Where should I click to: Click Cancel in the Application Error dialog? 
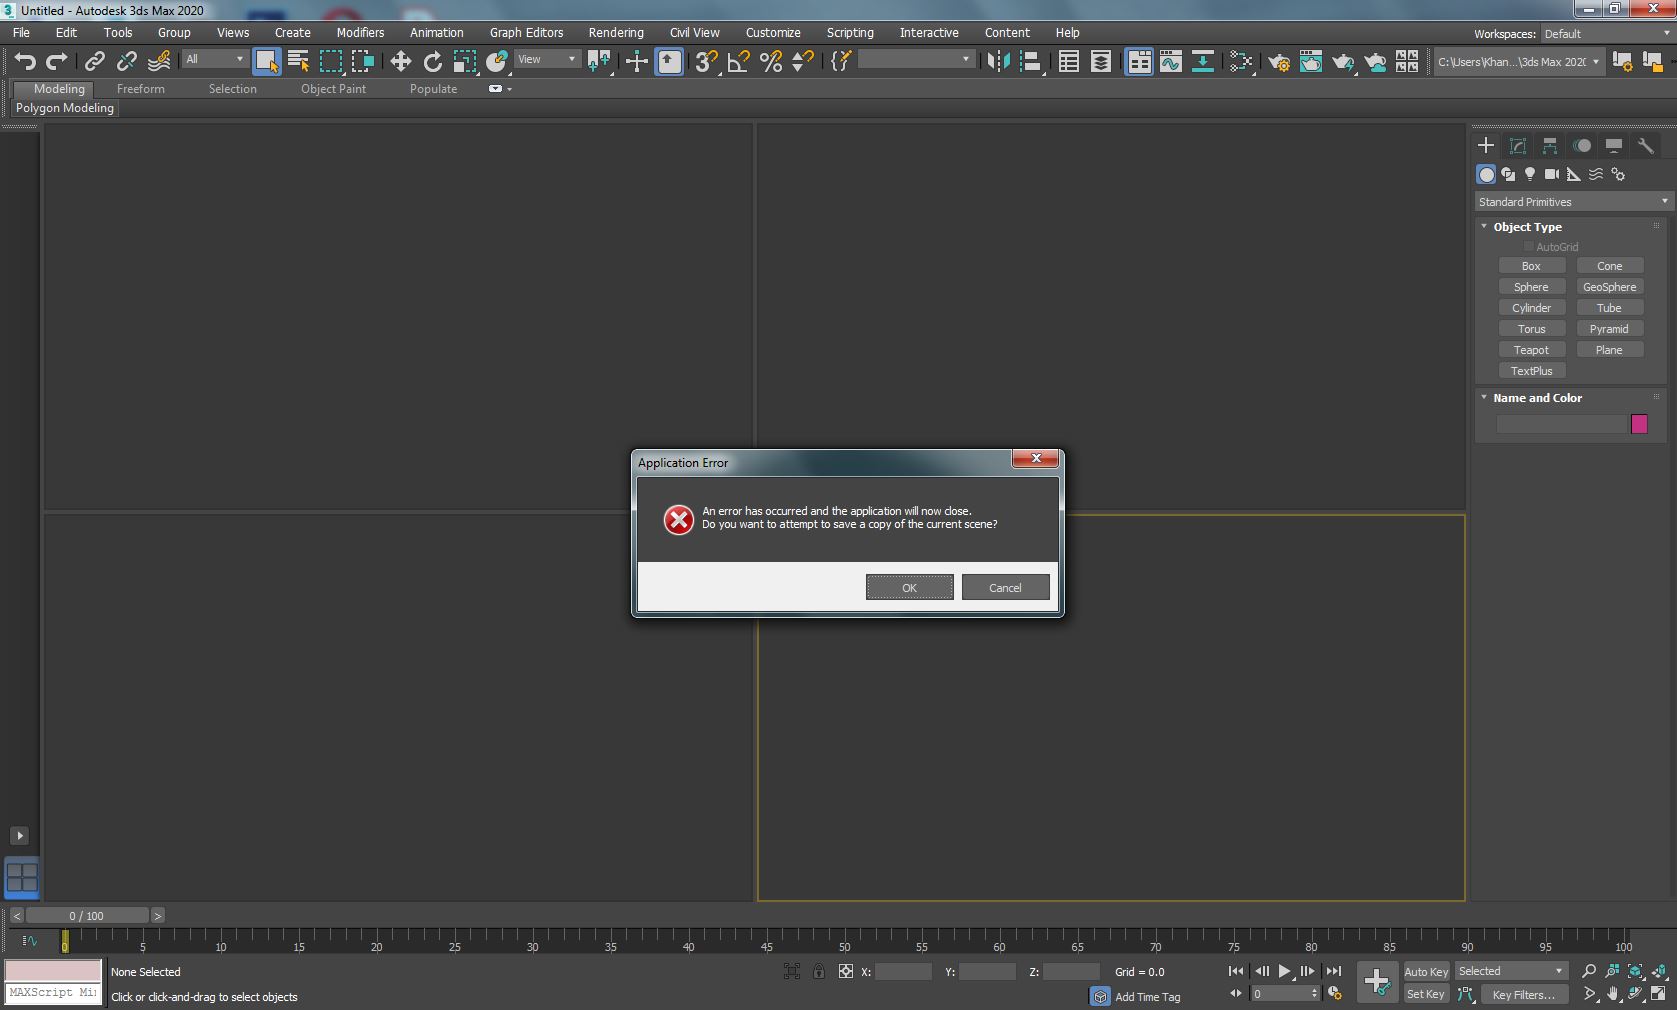(1005, 588)
